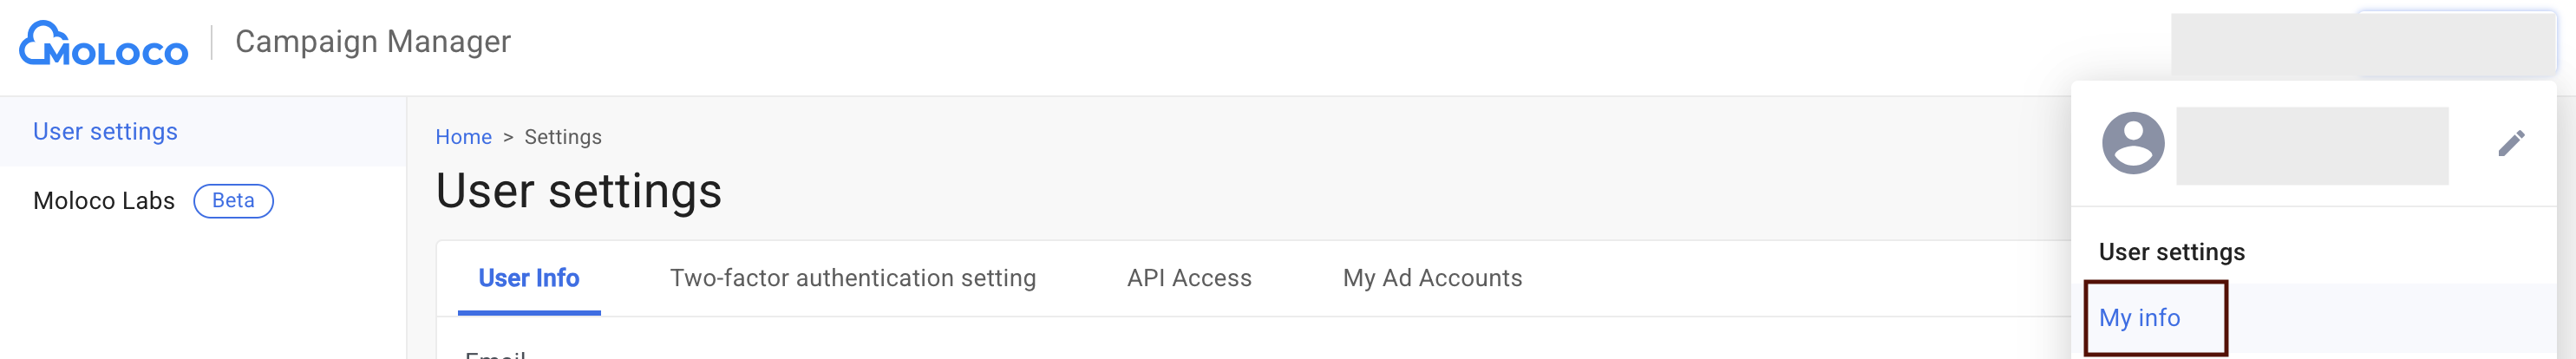
Task: Click the user name beside the avatar
Action: [2311, 146]
